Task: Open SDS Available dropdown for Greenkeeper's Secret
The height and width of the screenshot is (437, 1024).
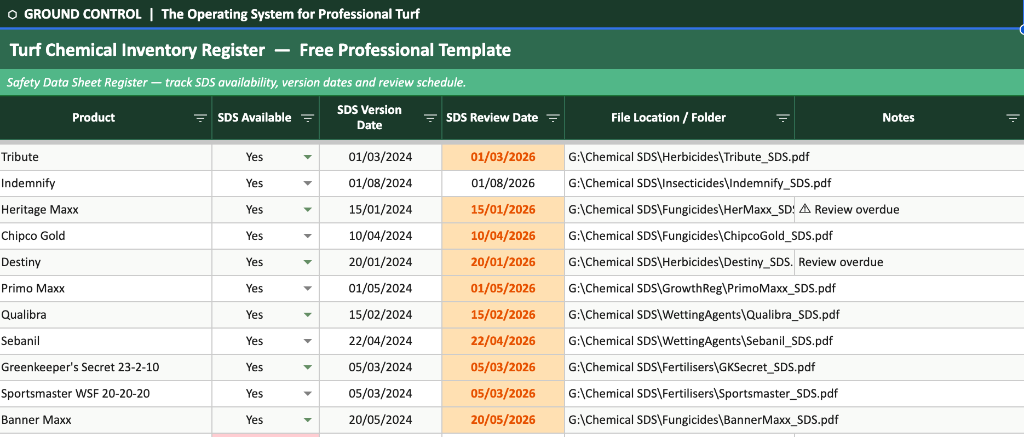Action: pos(308,367)
